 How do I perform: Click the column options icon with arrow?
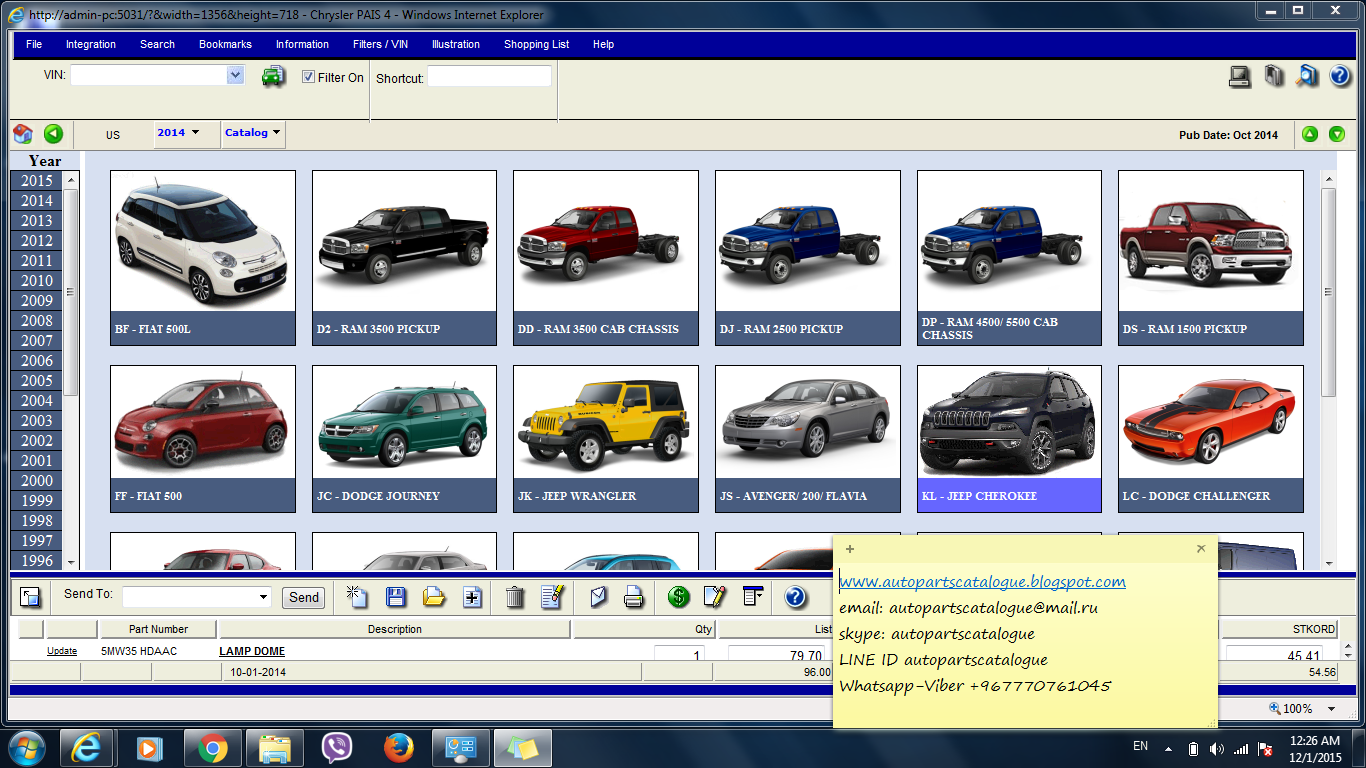coord(753,597)
